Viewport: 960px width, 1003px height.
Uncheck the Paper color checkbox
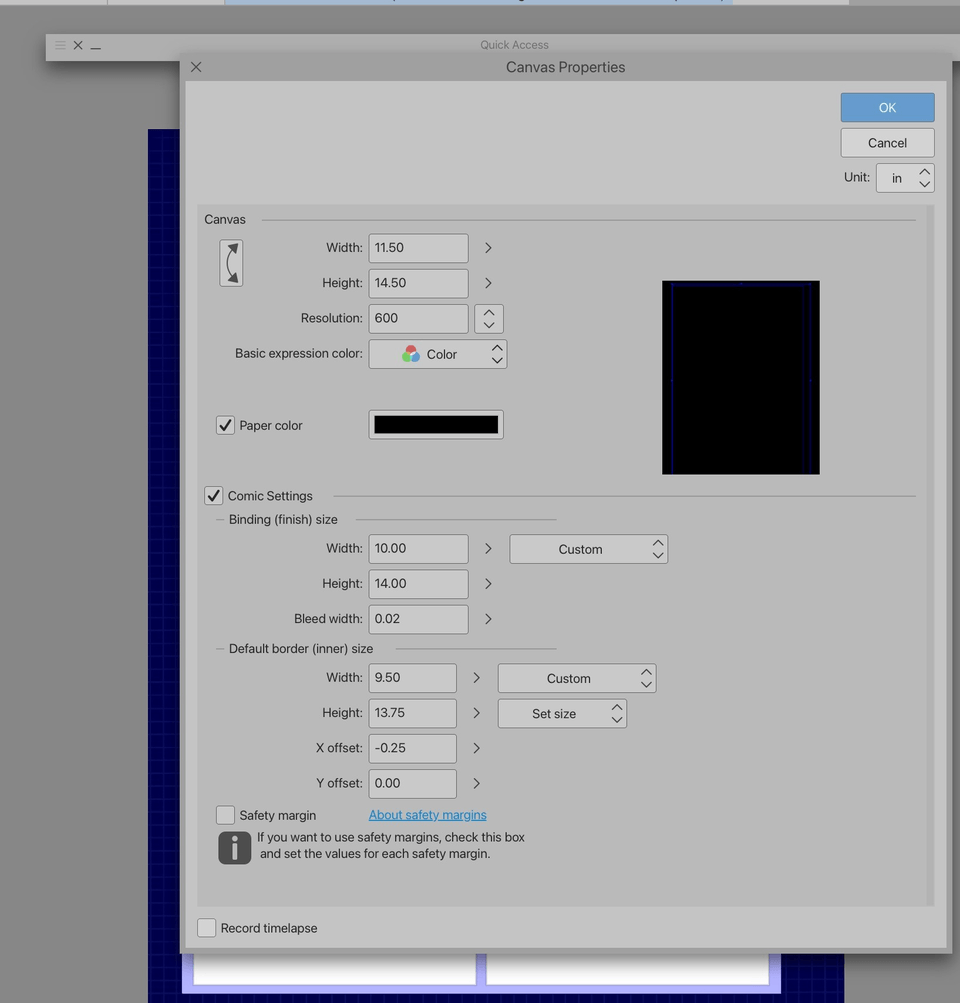point(225,425)
